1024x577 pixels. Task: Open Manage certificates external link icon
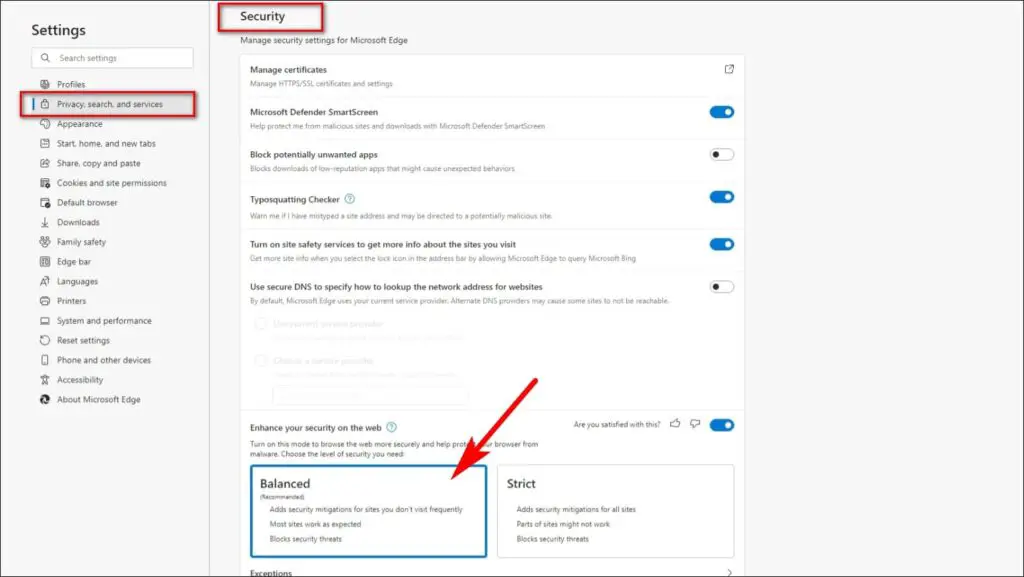pos(729,69)
